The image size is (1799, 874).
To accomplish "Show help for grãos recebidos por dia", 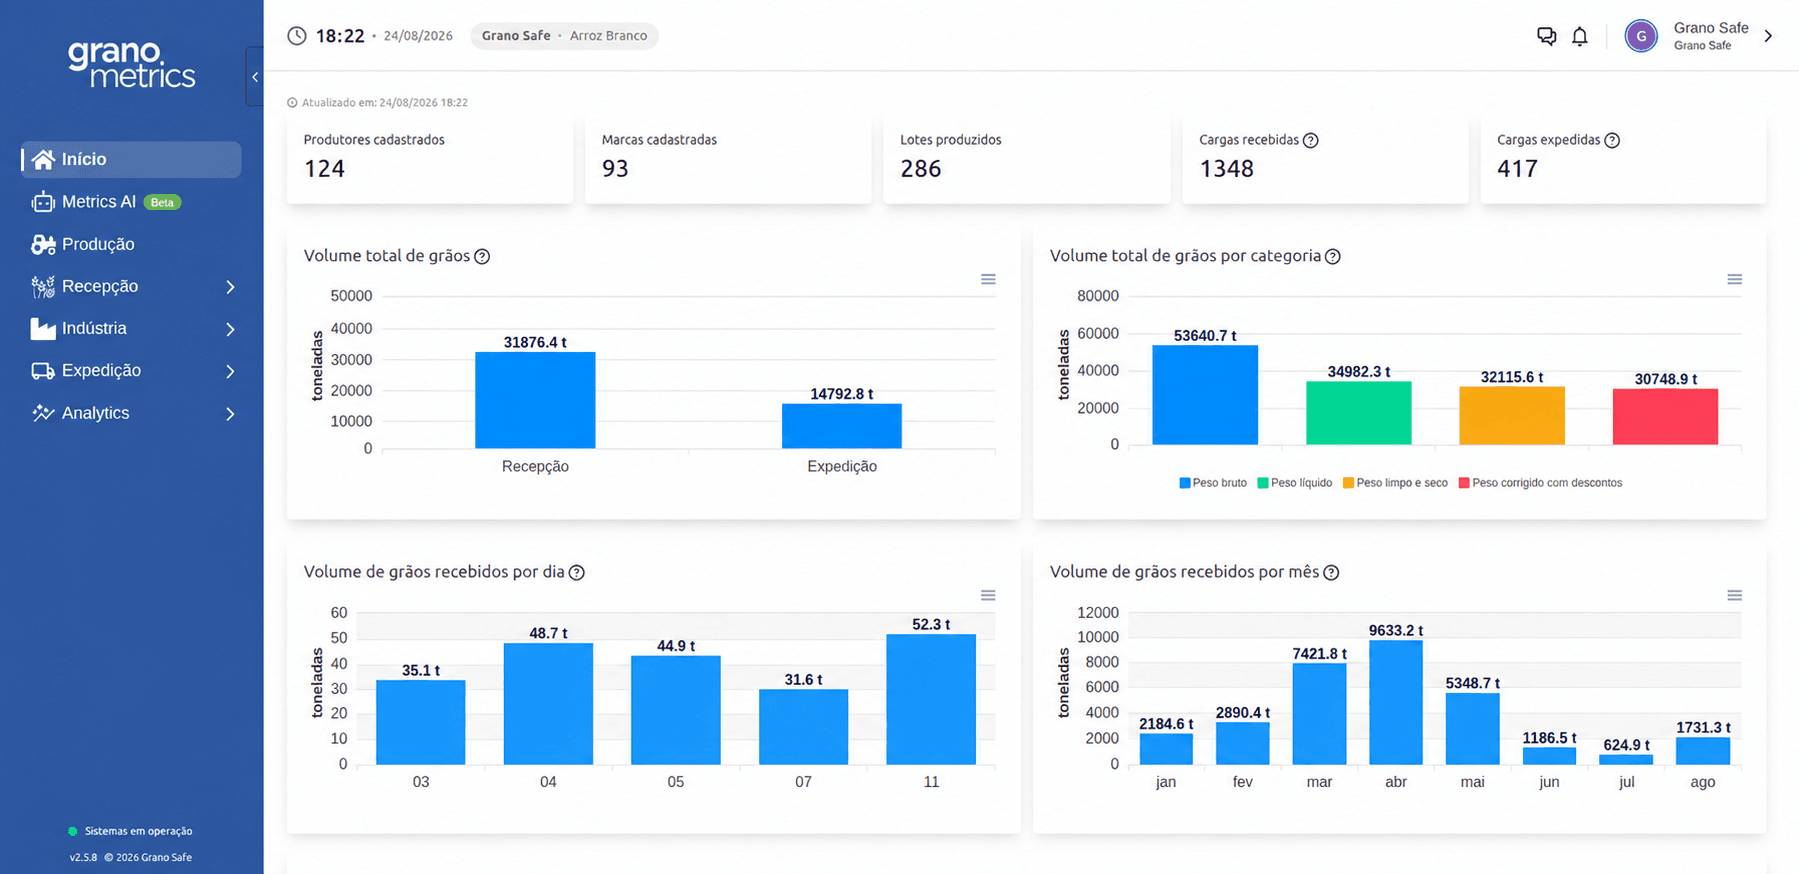I will click(577, 572).
